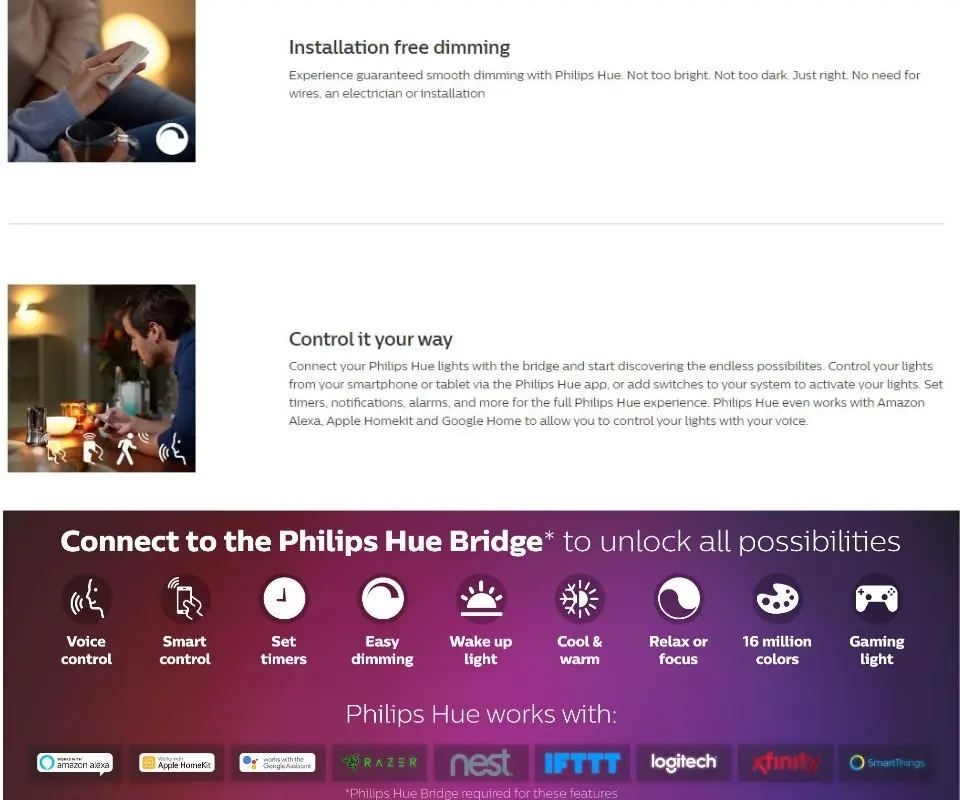Select the IFTTT logo
960x800 pixels.
tap(582, 763)
